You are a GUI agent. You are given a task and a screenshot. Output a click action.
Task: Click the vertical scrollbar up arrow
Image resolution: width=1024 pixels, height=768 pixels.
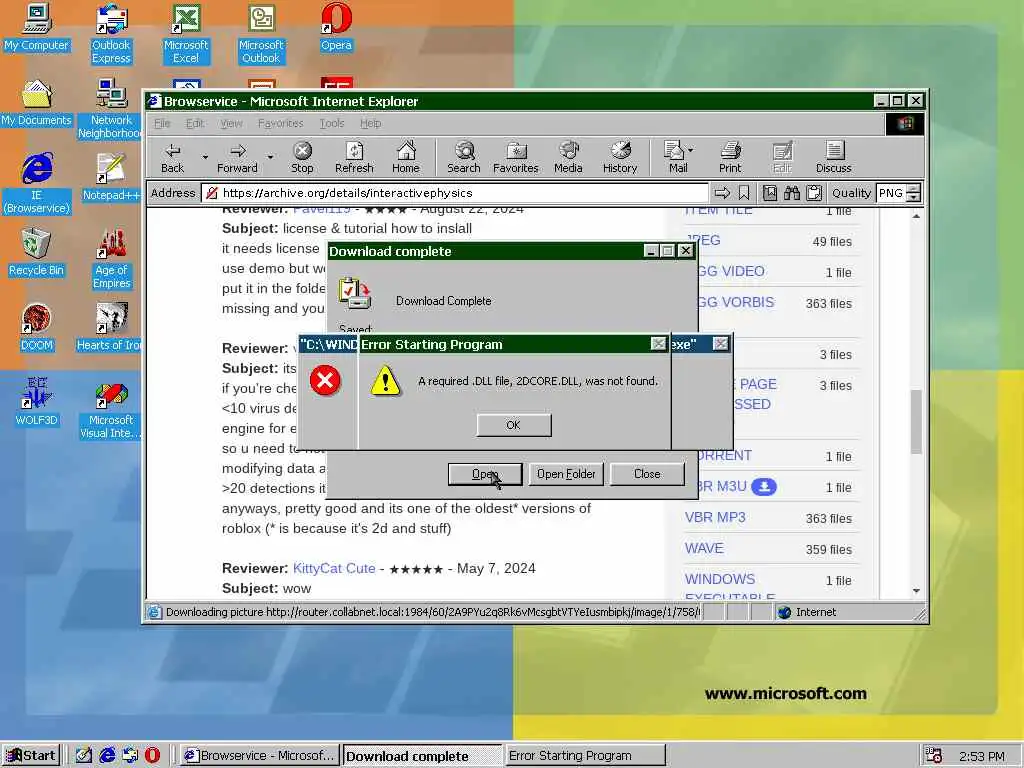coord(916,216)
